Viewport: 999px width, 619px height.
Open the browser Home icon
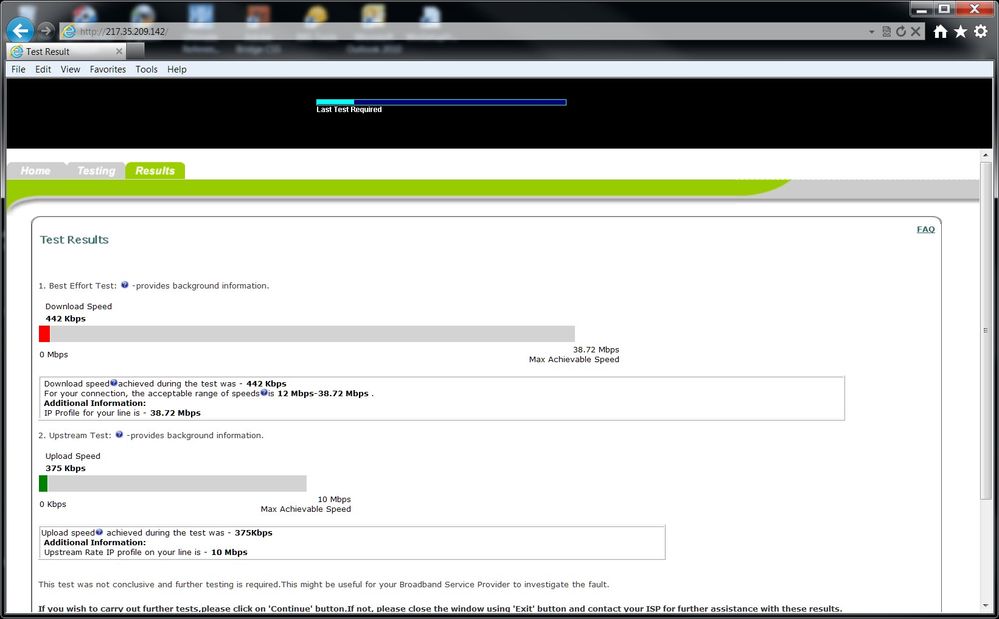pyautogui.click(x=940, y=31)
